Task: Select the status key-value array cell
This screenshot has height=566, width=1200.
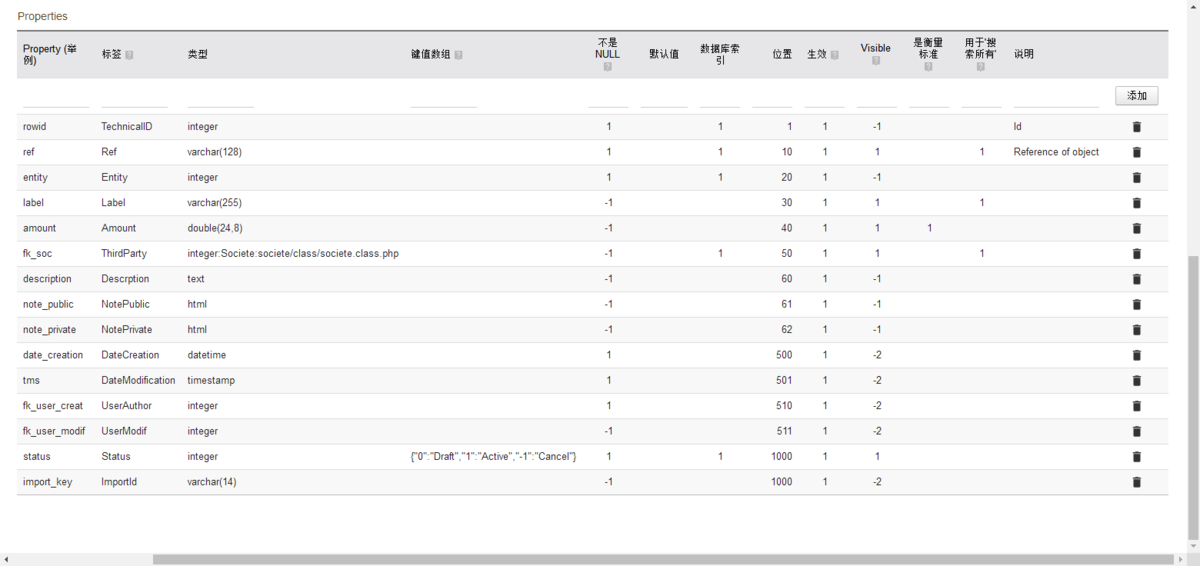Action: (493, 456)
